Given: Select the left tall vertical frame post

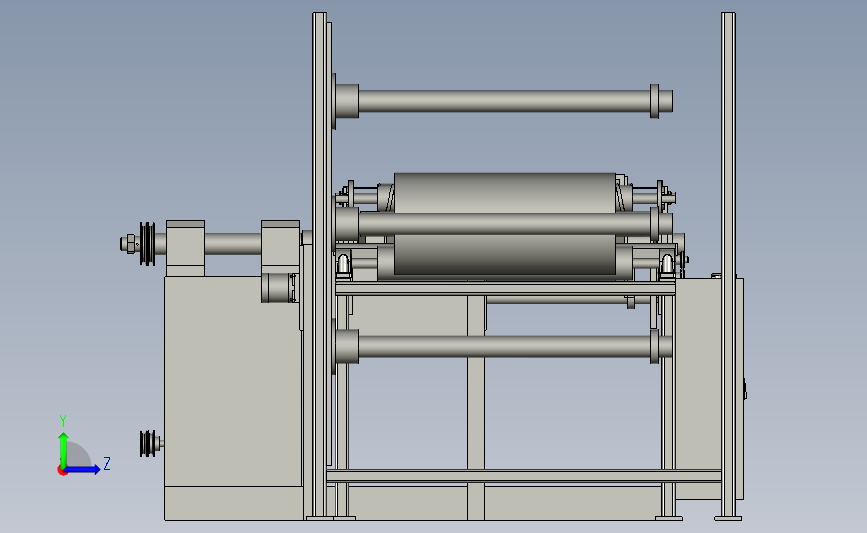Looking at the screenshot, I should click(x=319, y=265).
